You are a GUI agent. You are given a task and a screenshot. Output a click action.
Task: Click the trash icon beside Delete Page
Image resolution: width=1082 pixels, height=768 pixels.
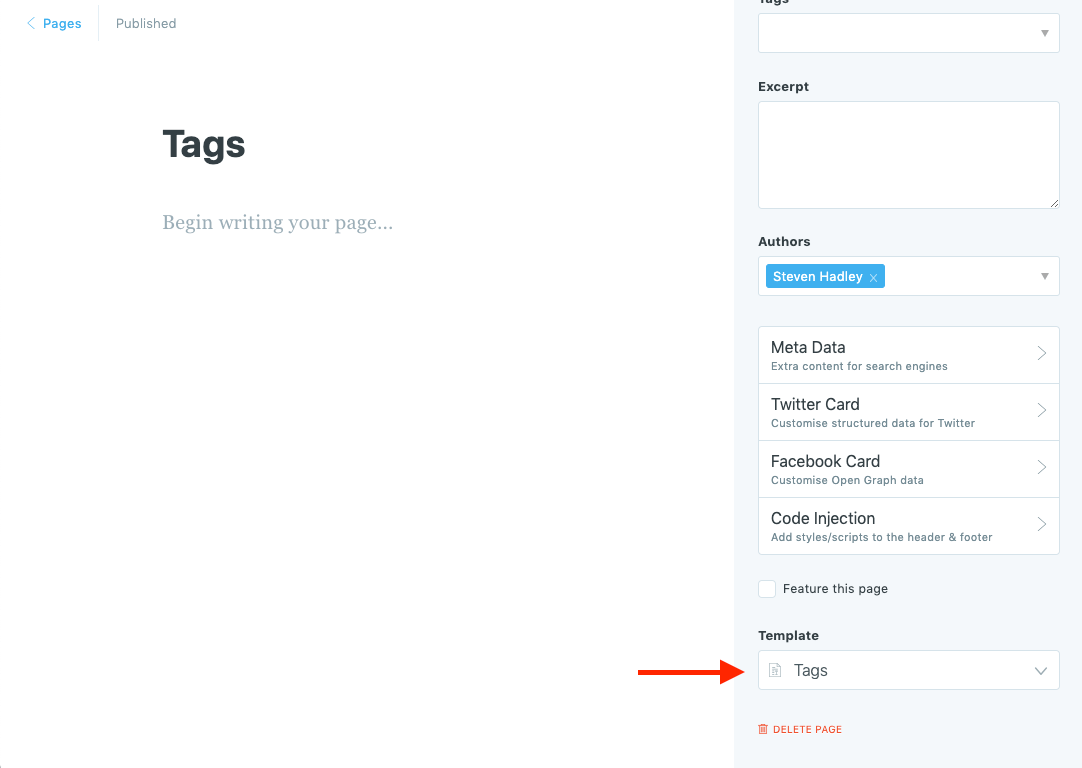click(763, 730)
